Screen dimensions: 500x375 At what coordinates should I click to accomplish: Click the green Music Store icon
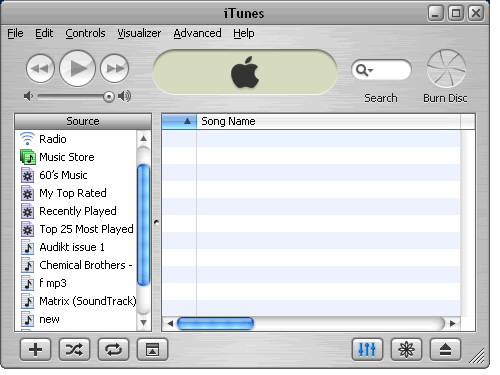coord(28,157)
